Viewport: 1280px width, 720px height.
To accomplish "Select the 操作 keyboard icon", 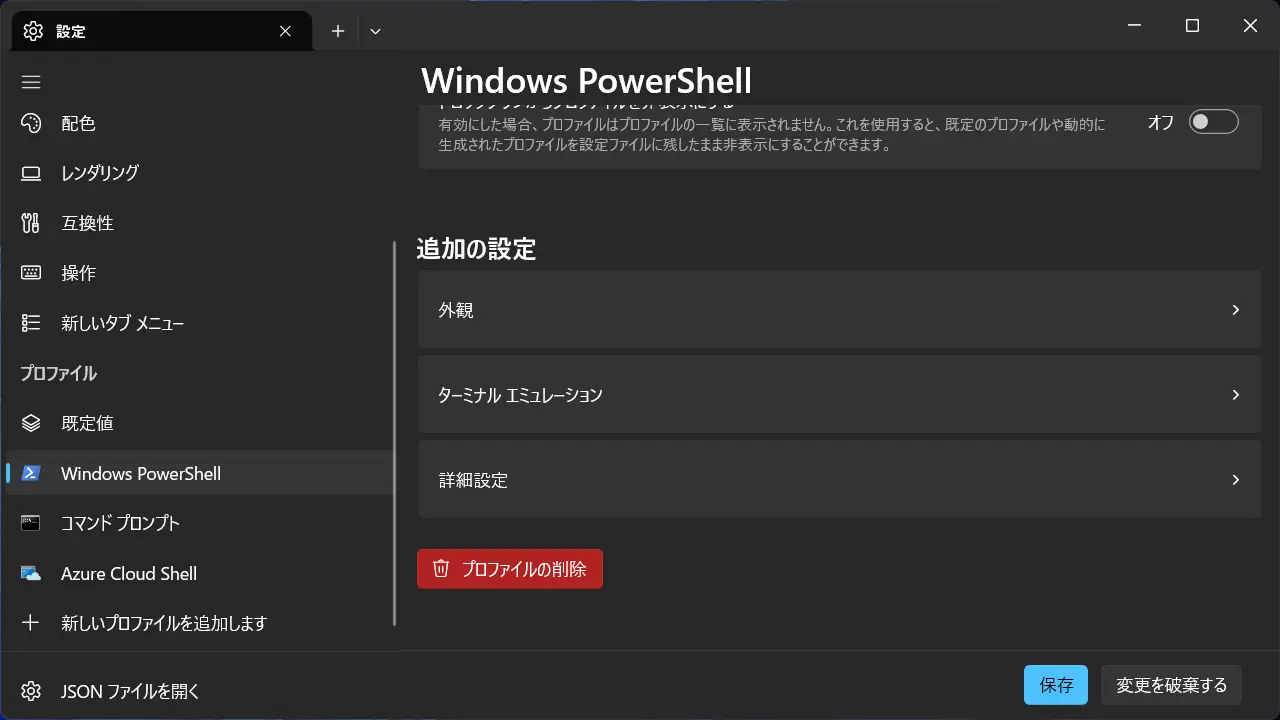I will coord(31,273).
